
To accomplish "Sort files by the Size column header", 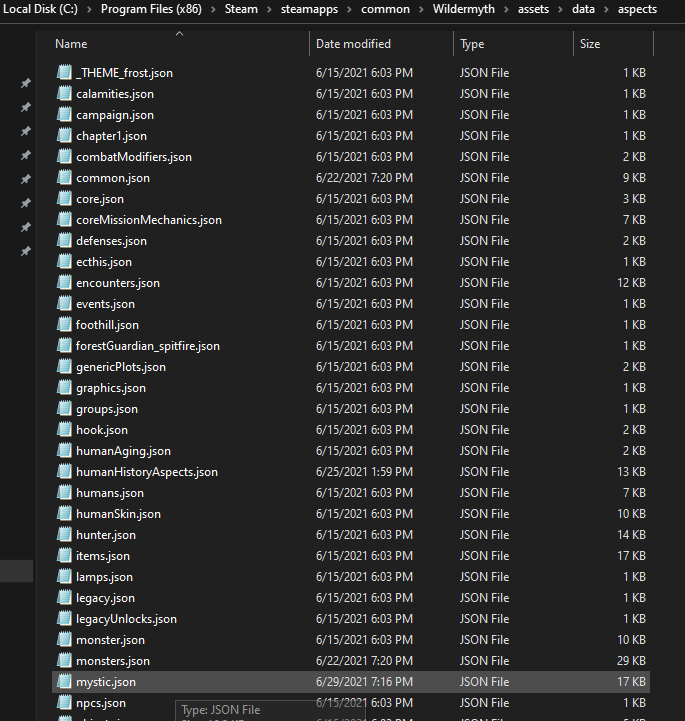I will click(590, 44).
